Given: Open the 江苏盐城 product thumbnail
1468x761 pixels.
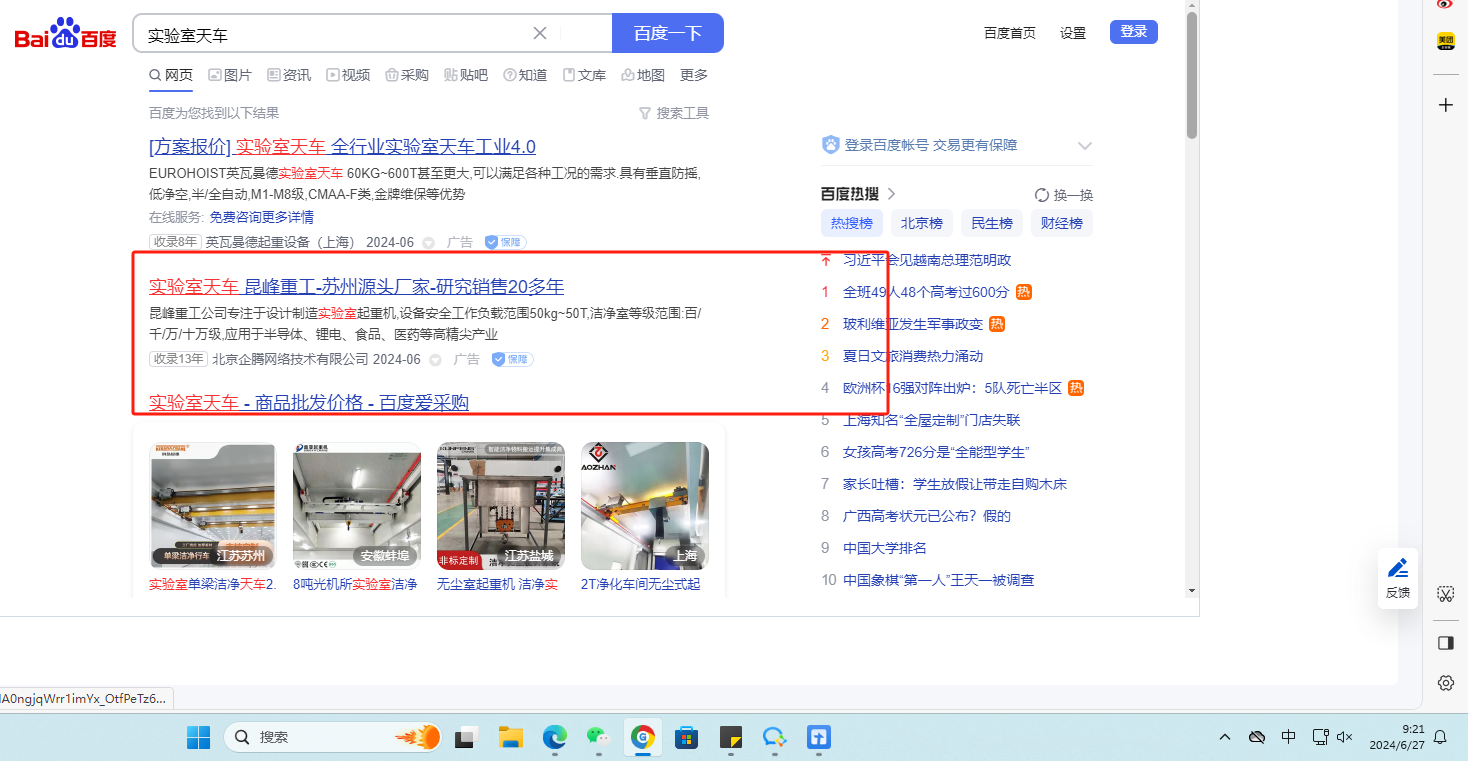Looking at the screenshot, I should (501, 506).
